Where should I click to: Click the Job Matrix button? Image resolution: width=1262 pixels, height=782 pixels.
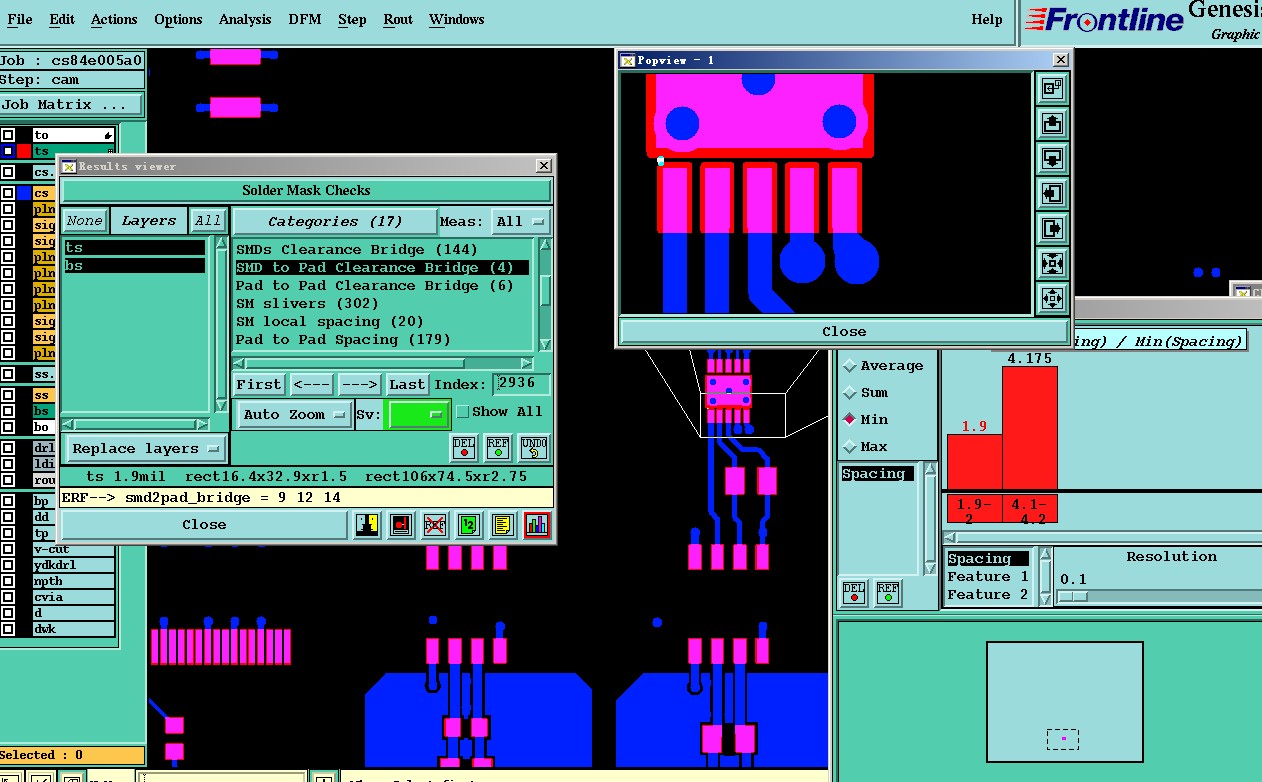72,104
